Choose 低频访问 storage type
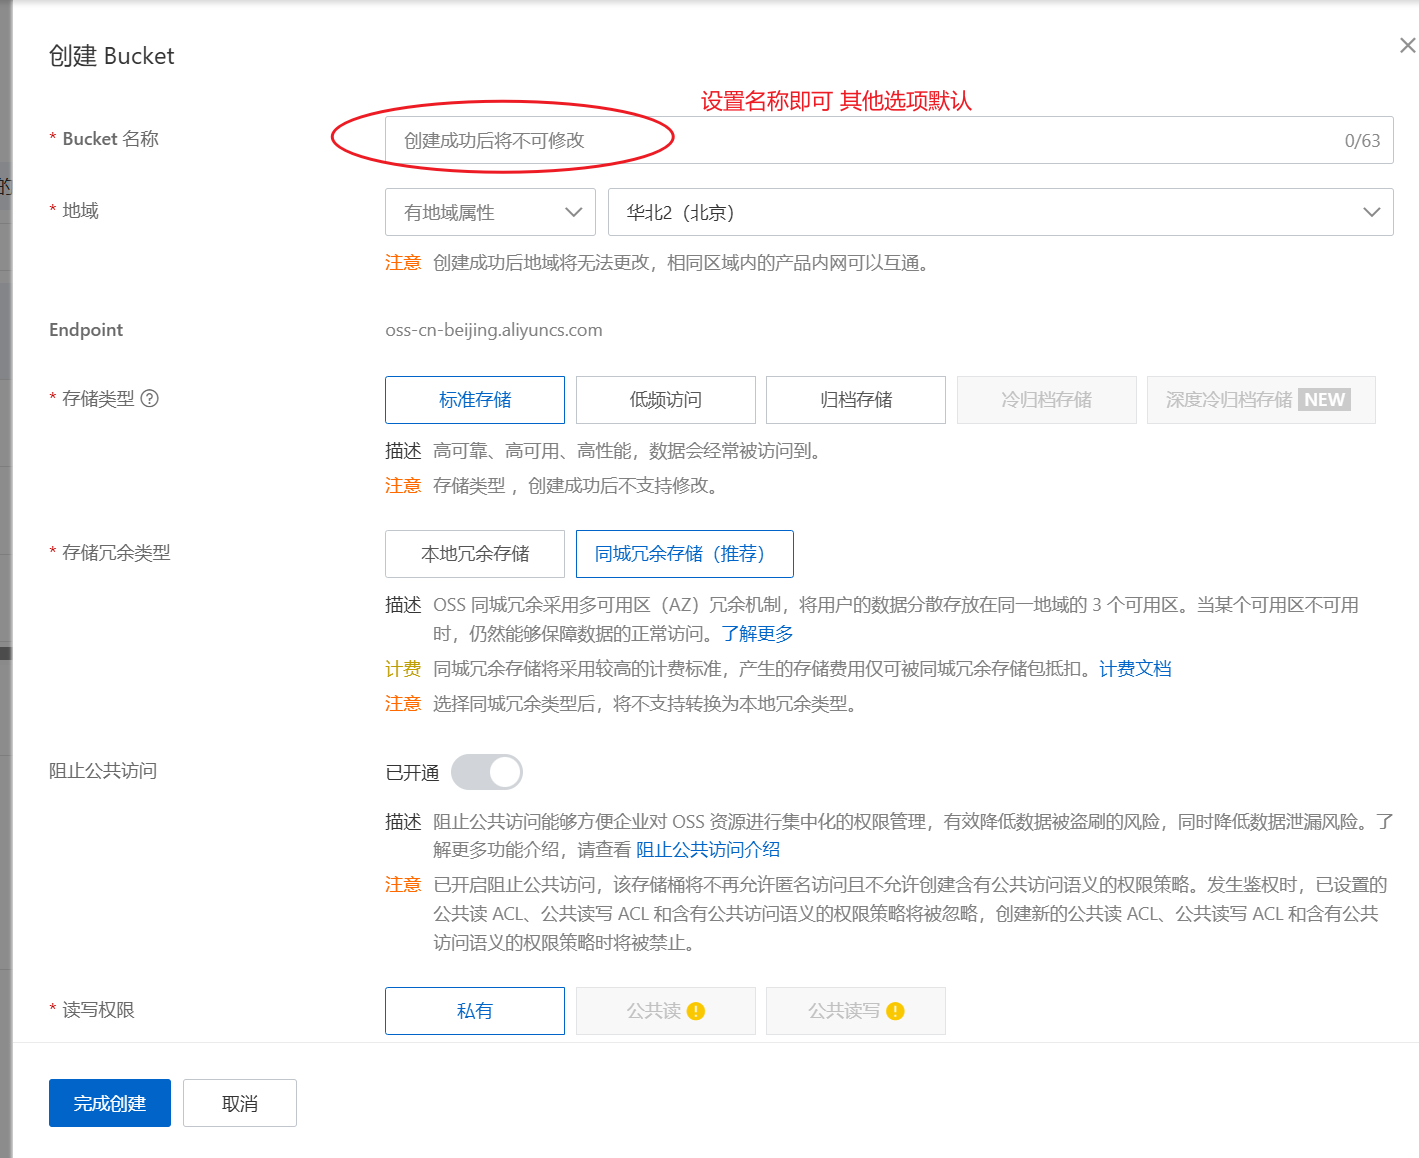Viewport: 1419px width, 1158px height. click(665, 400)
